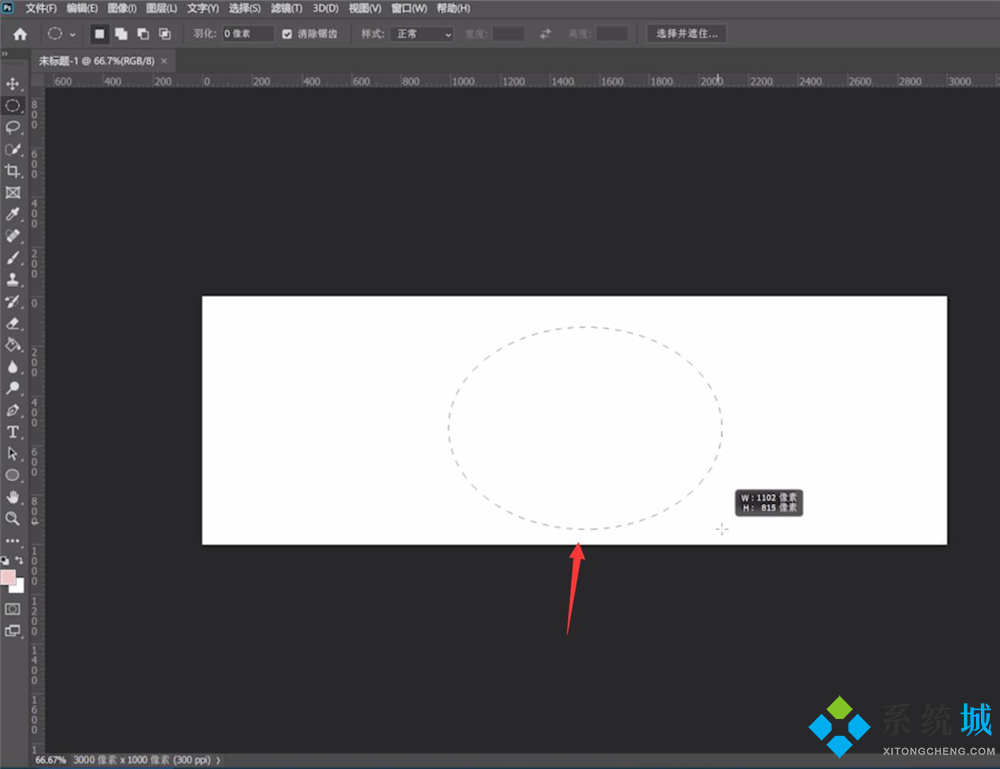Select the Horizontal Type tool
This screenshot has height=769, width=1000.
tap(13, 432)
